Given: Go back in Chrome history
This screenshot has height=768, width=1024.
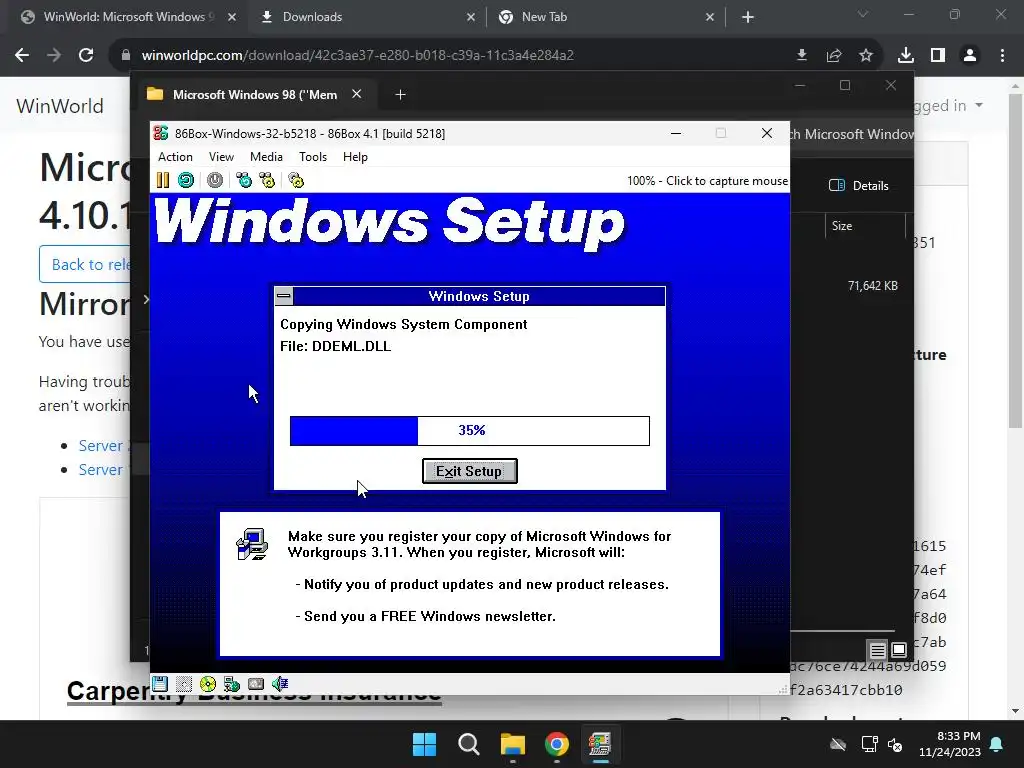Looking at the screenshot, I should [22, 56].
